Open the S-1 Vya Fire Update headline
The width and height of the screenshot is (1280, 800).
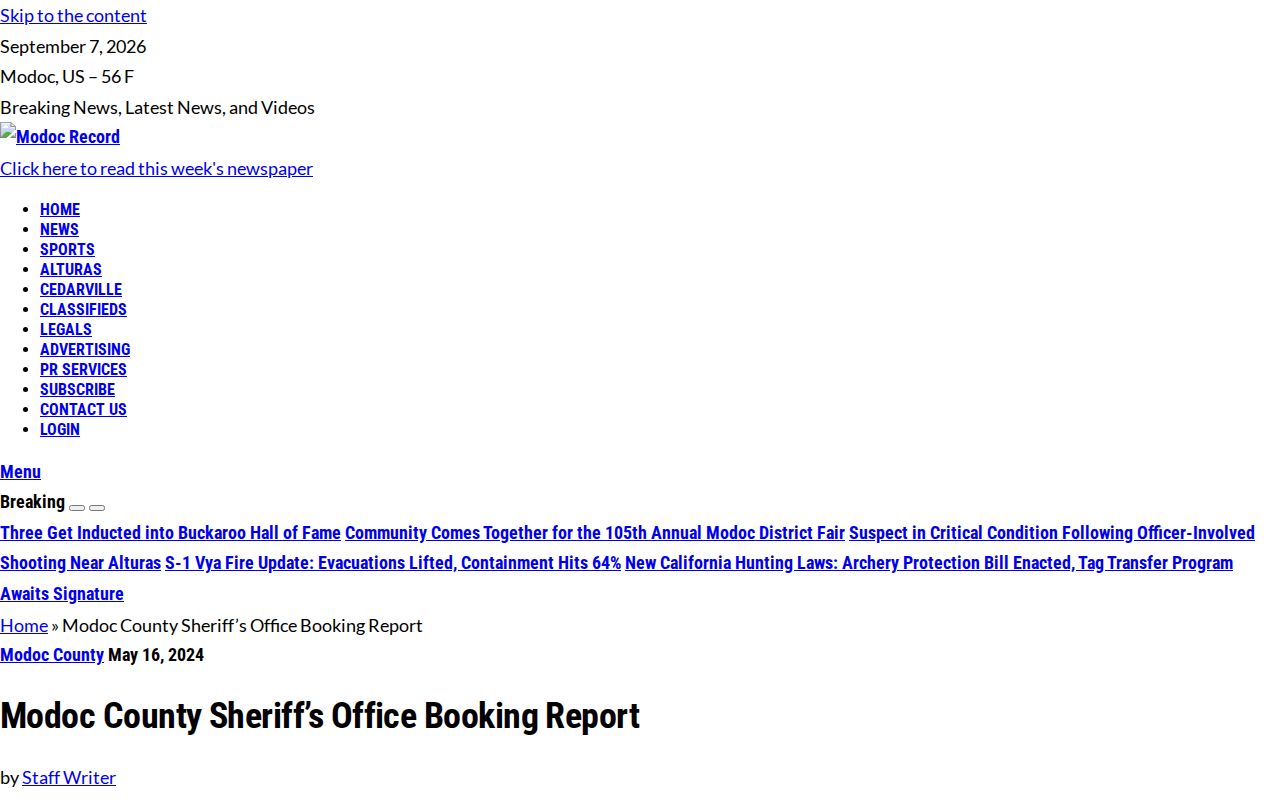pos(393,563)
